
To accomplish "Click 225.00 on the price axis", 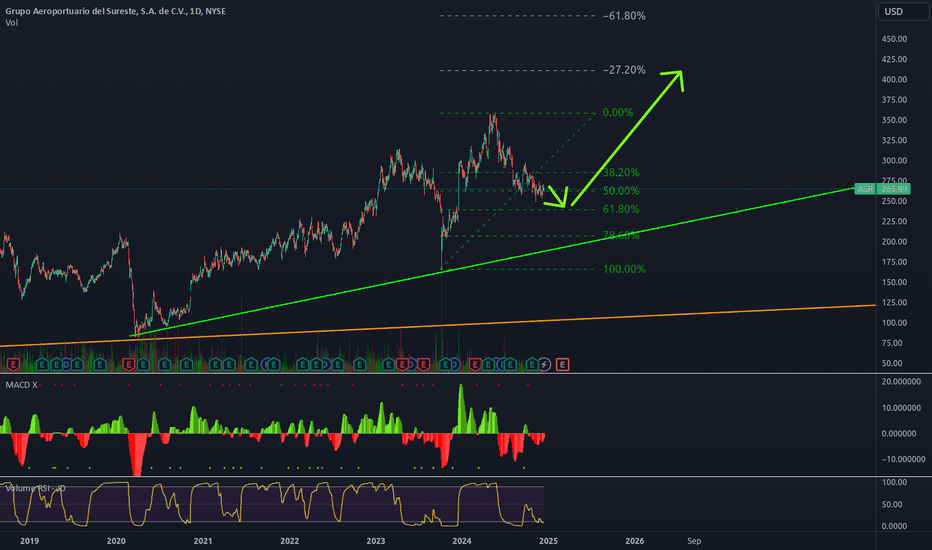I will (895, 222).
